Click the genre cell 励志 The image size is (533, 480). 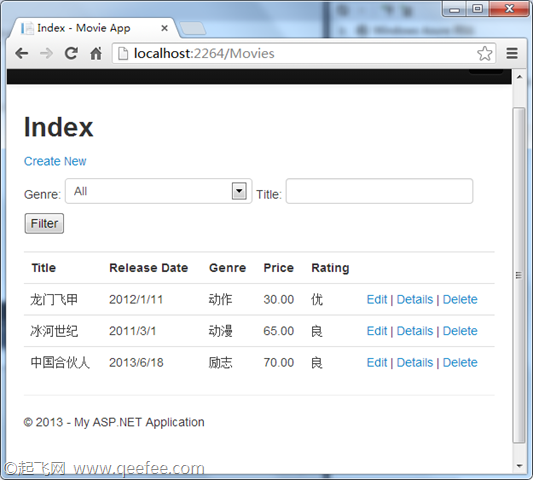(x=220, y=363)
